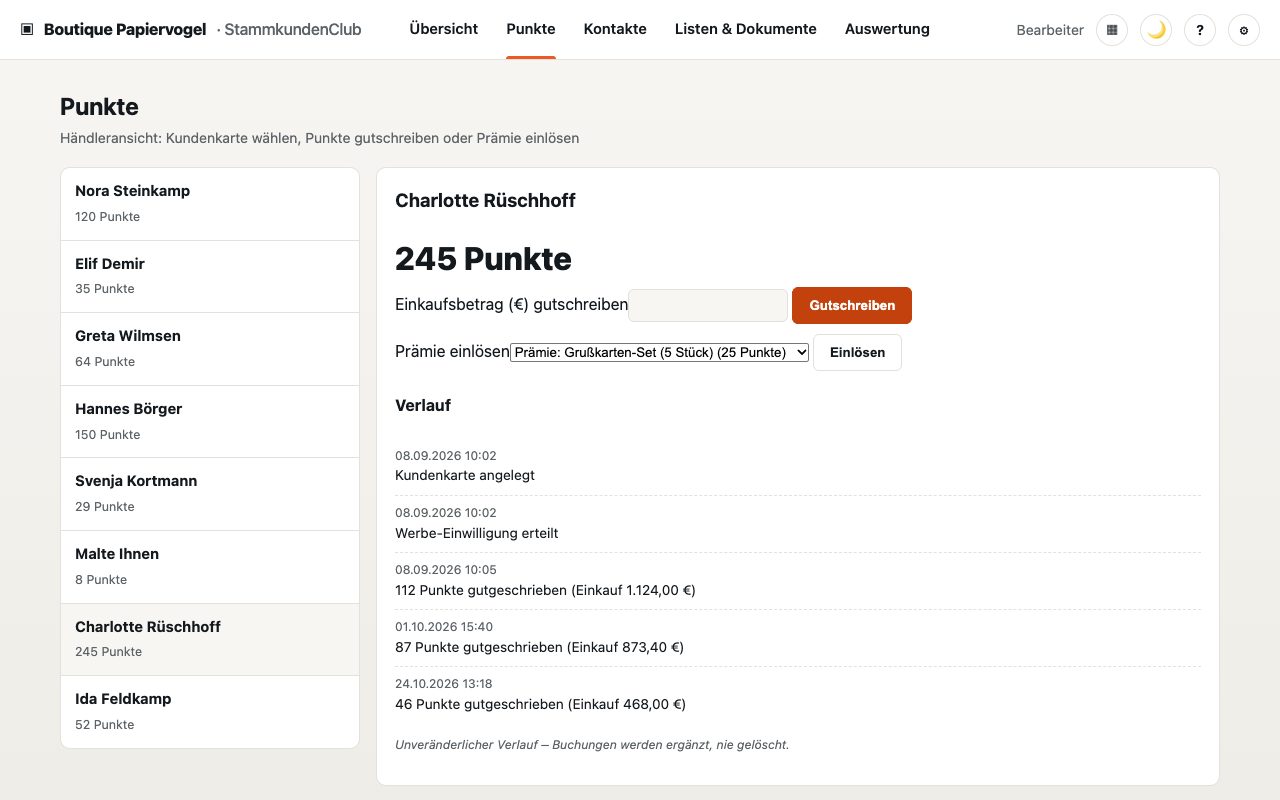Click the 46 Punkte gutgeschrieben entry

click(x=798, y=694)
